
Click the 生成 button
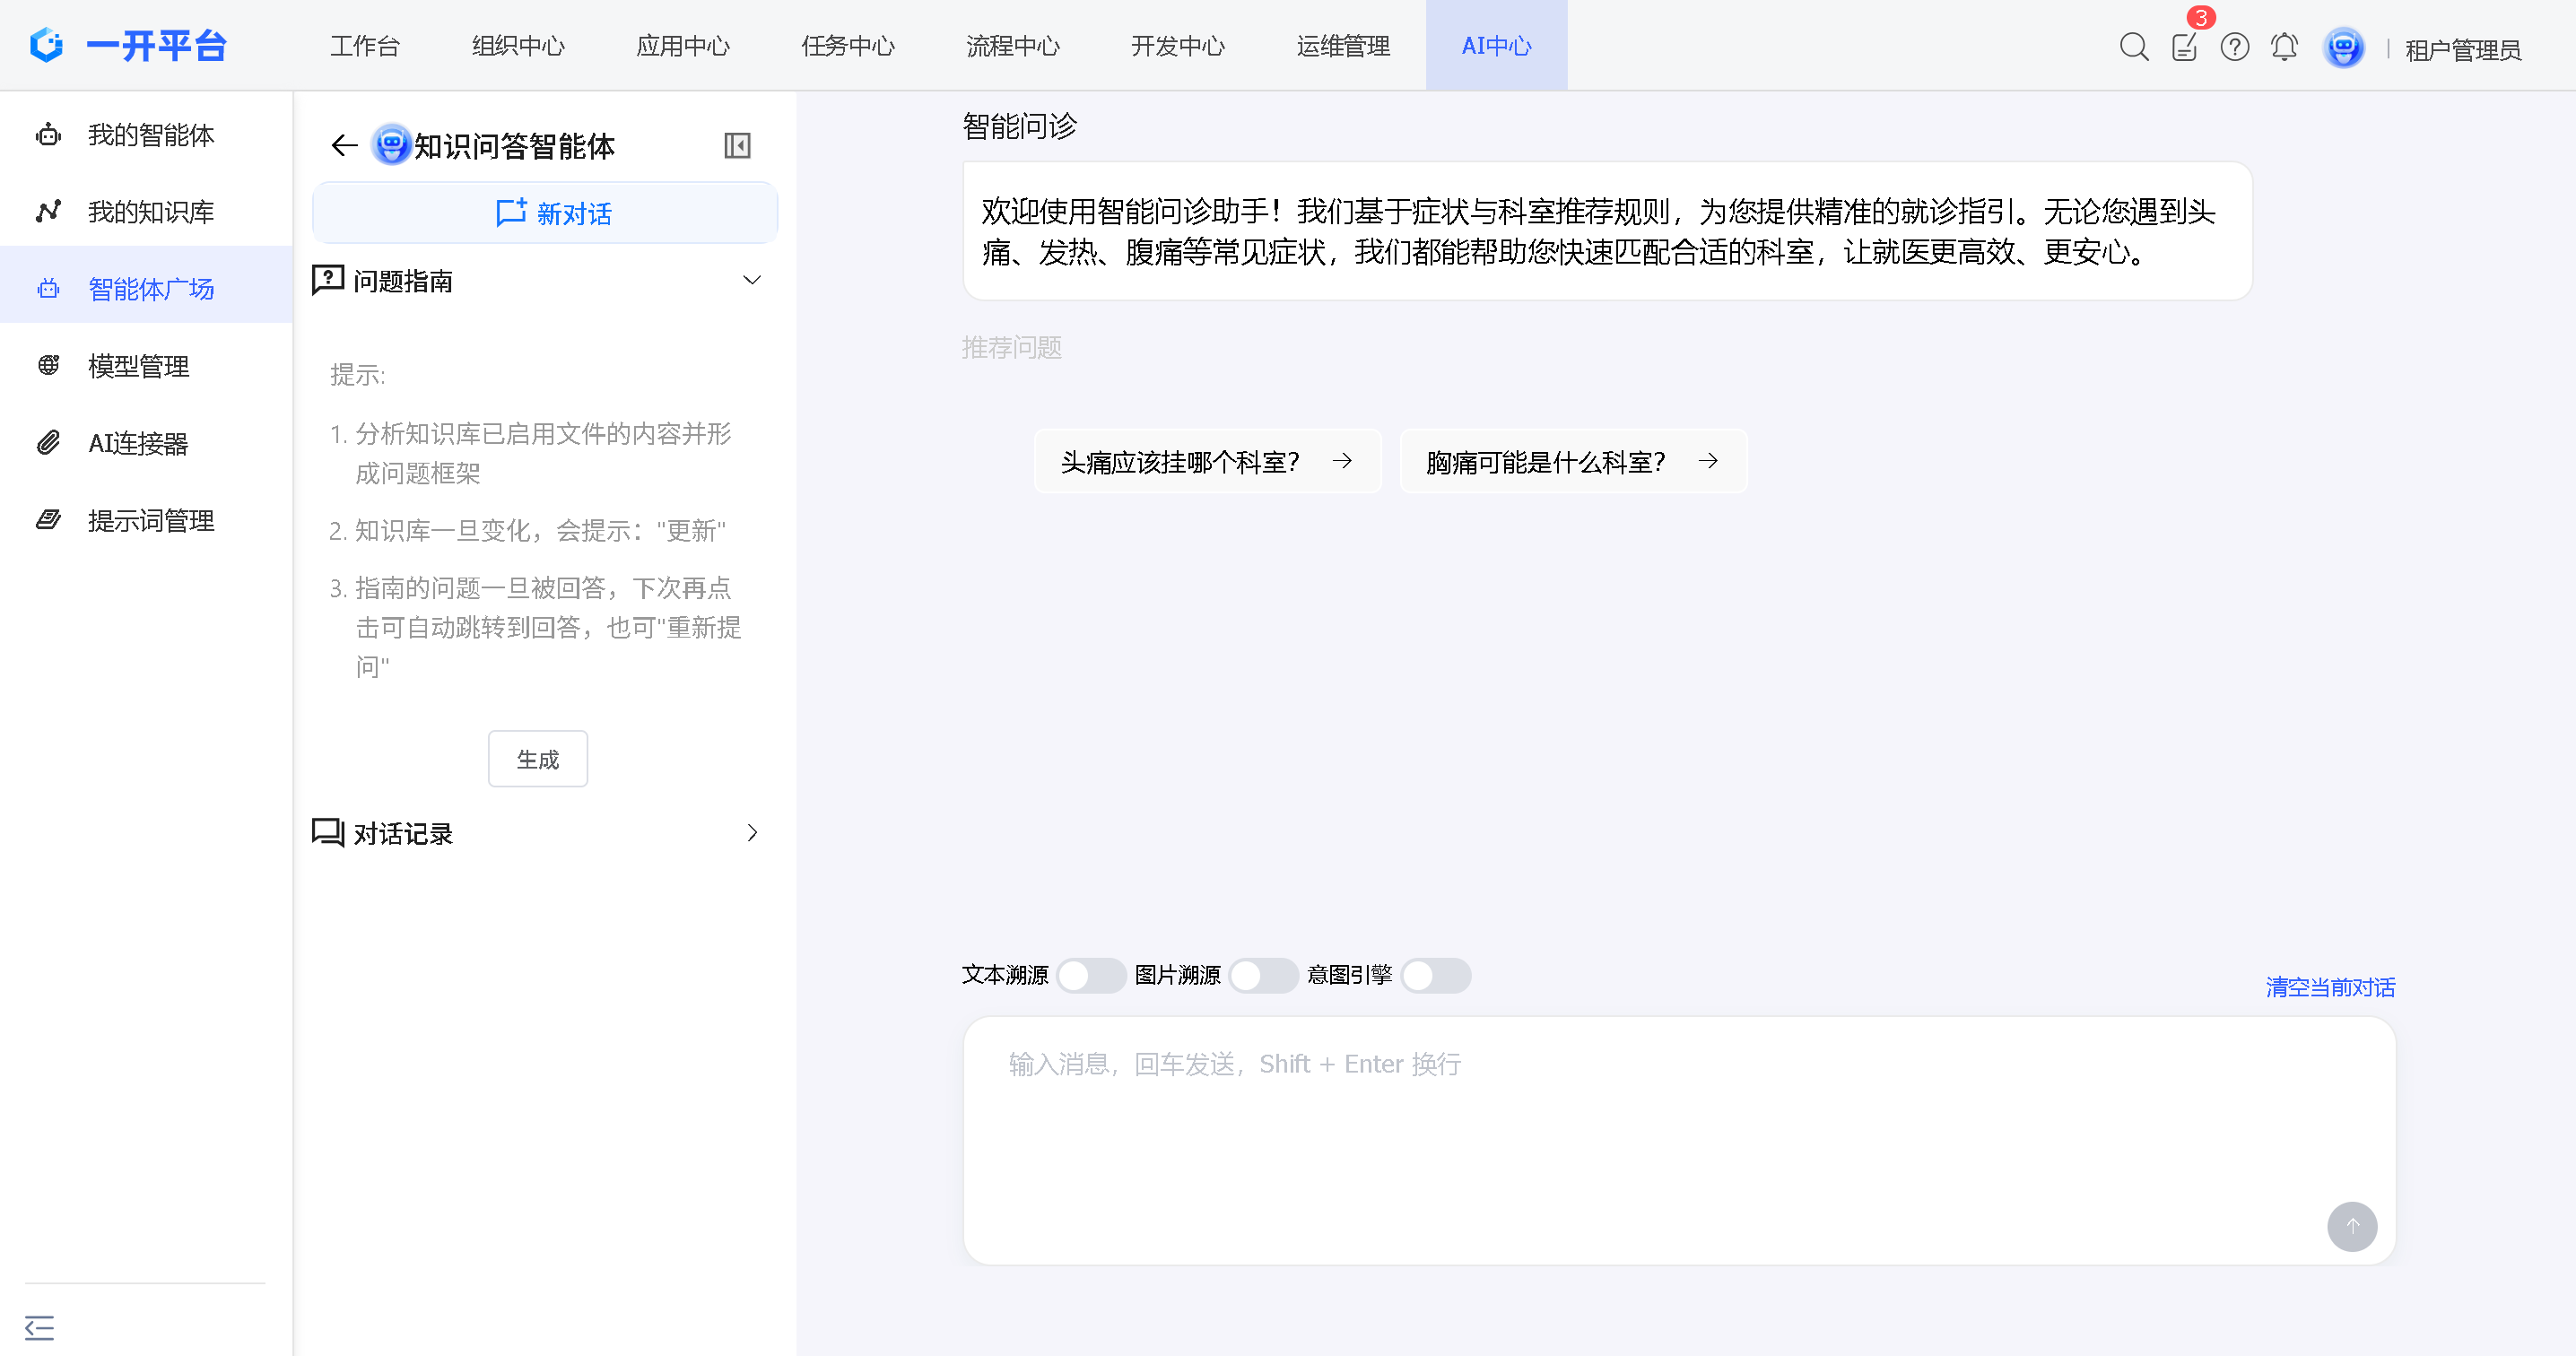coord(537,759)
